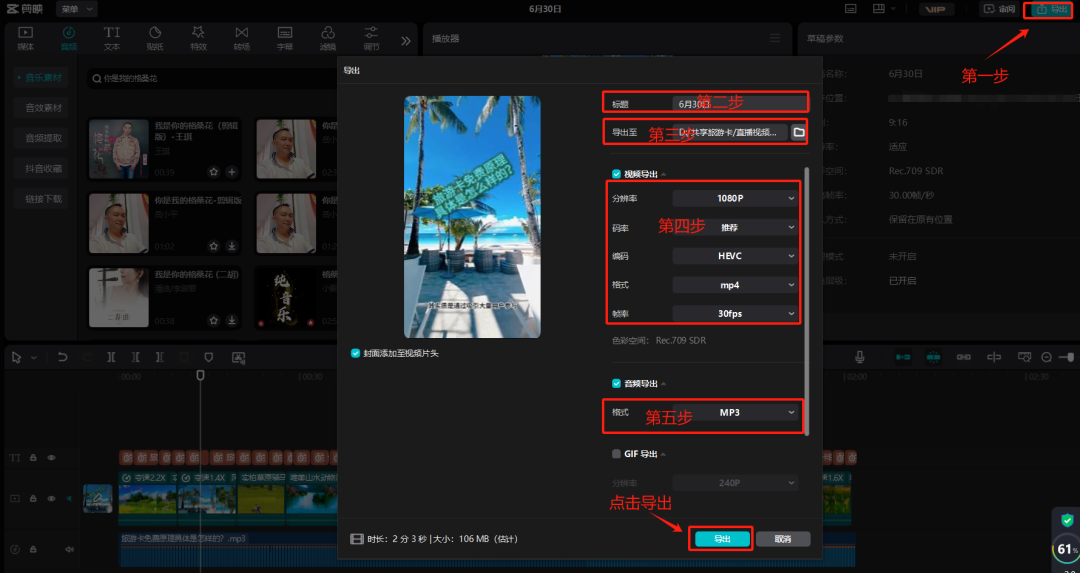1080x573 pixels.
Task: Open the 特效 effects tab
Action: point(198,39)
